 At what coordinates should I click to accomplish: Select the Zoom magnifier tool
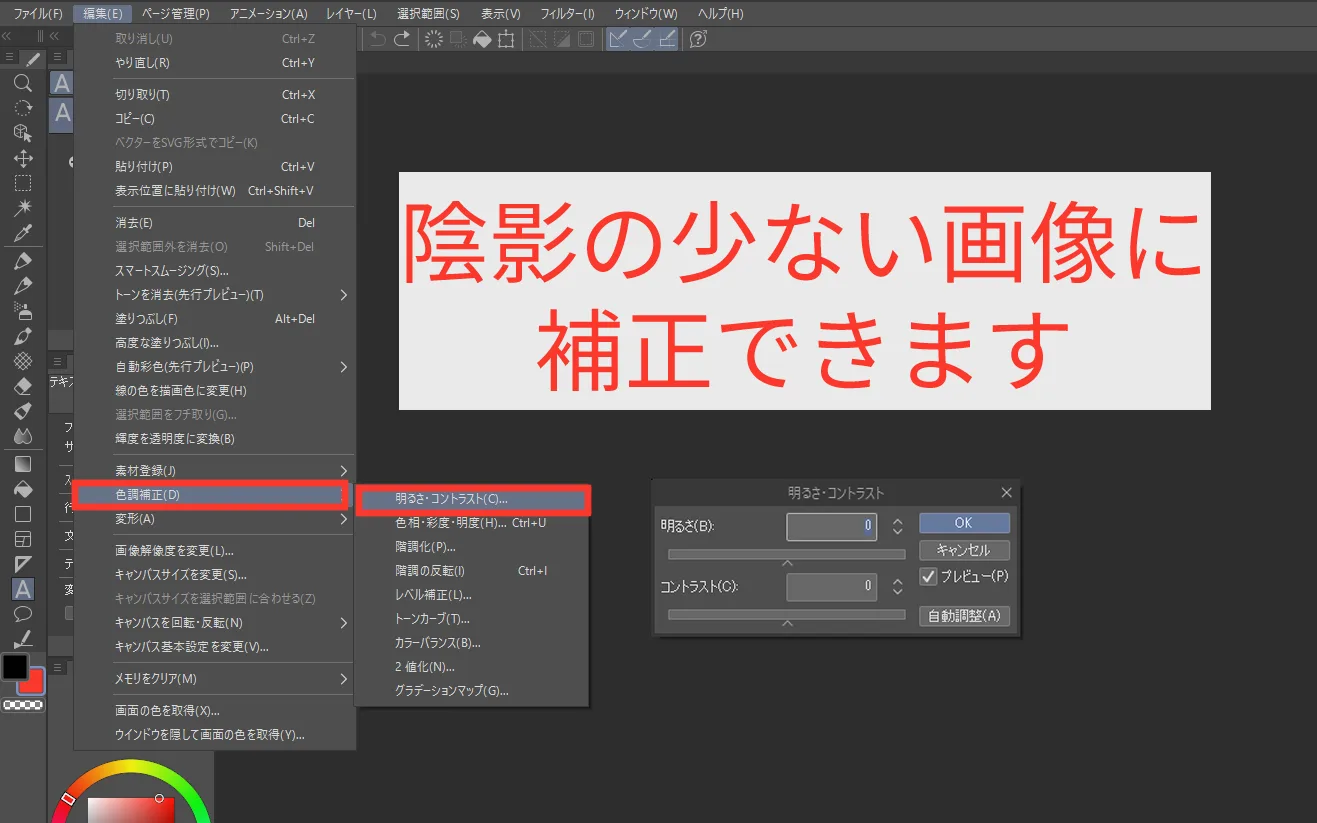[x=23, y=83]
